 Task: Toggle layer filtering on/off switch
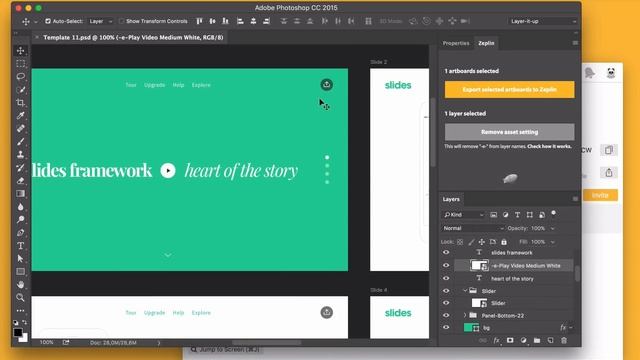pos(553,213)
